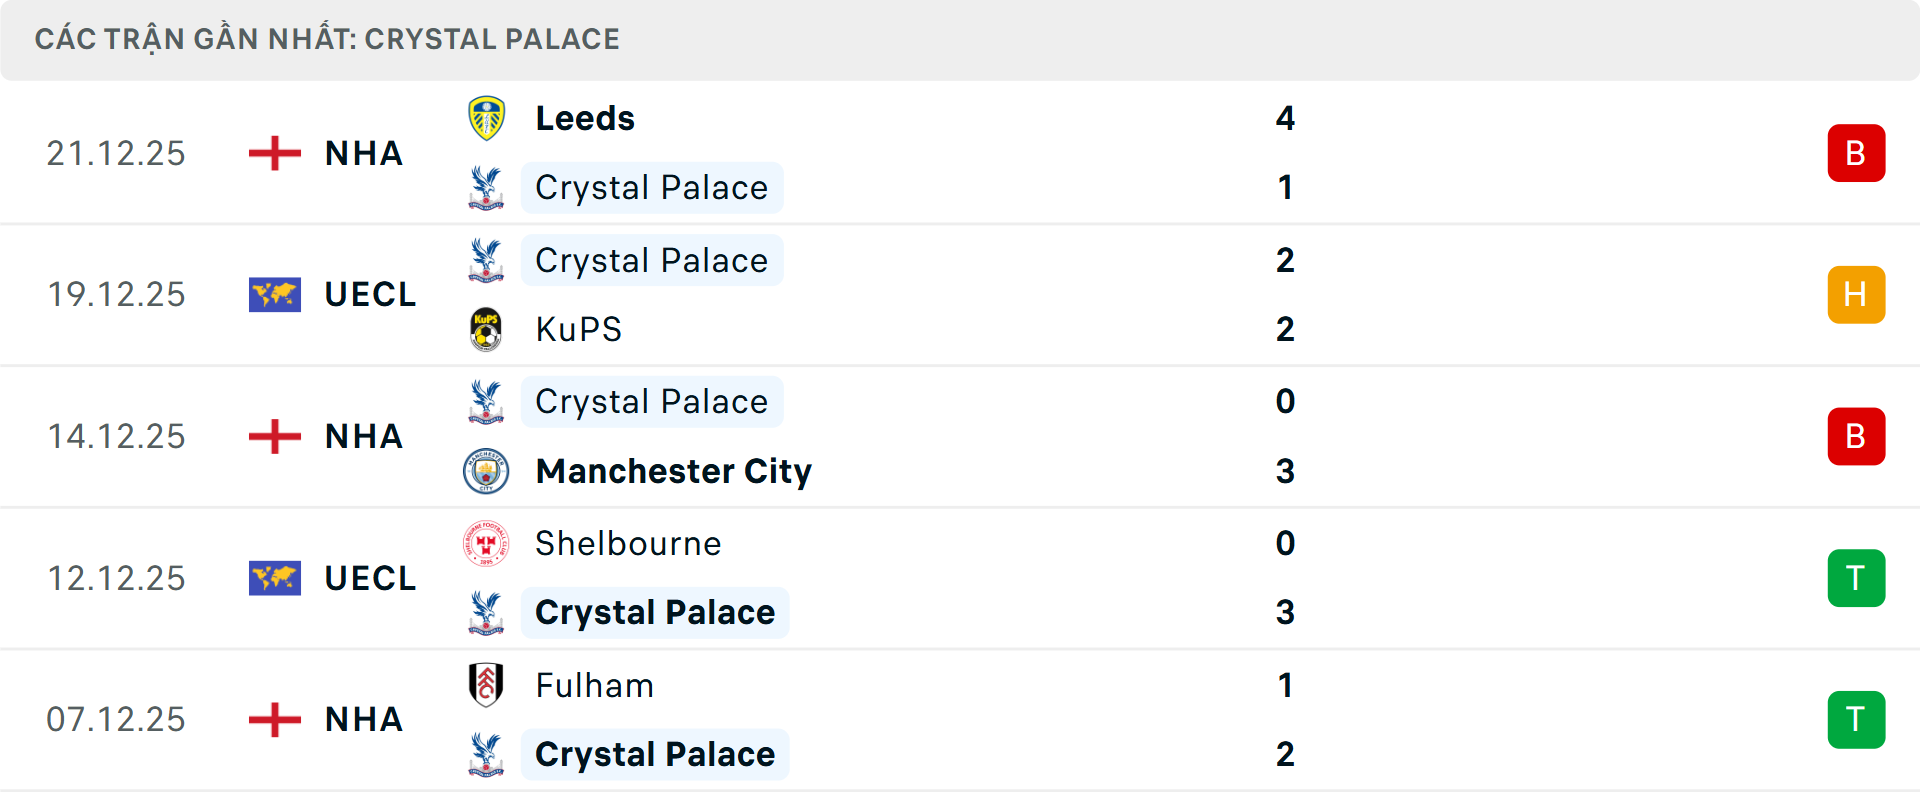Open the Crystal Palace link in the KuPS row
The image size is (1920, 792).
(651, 260)
